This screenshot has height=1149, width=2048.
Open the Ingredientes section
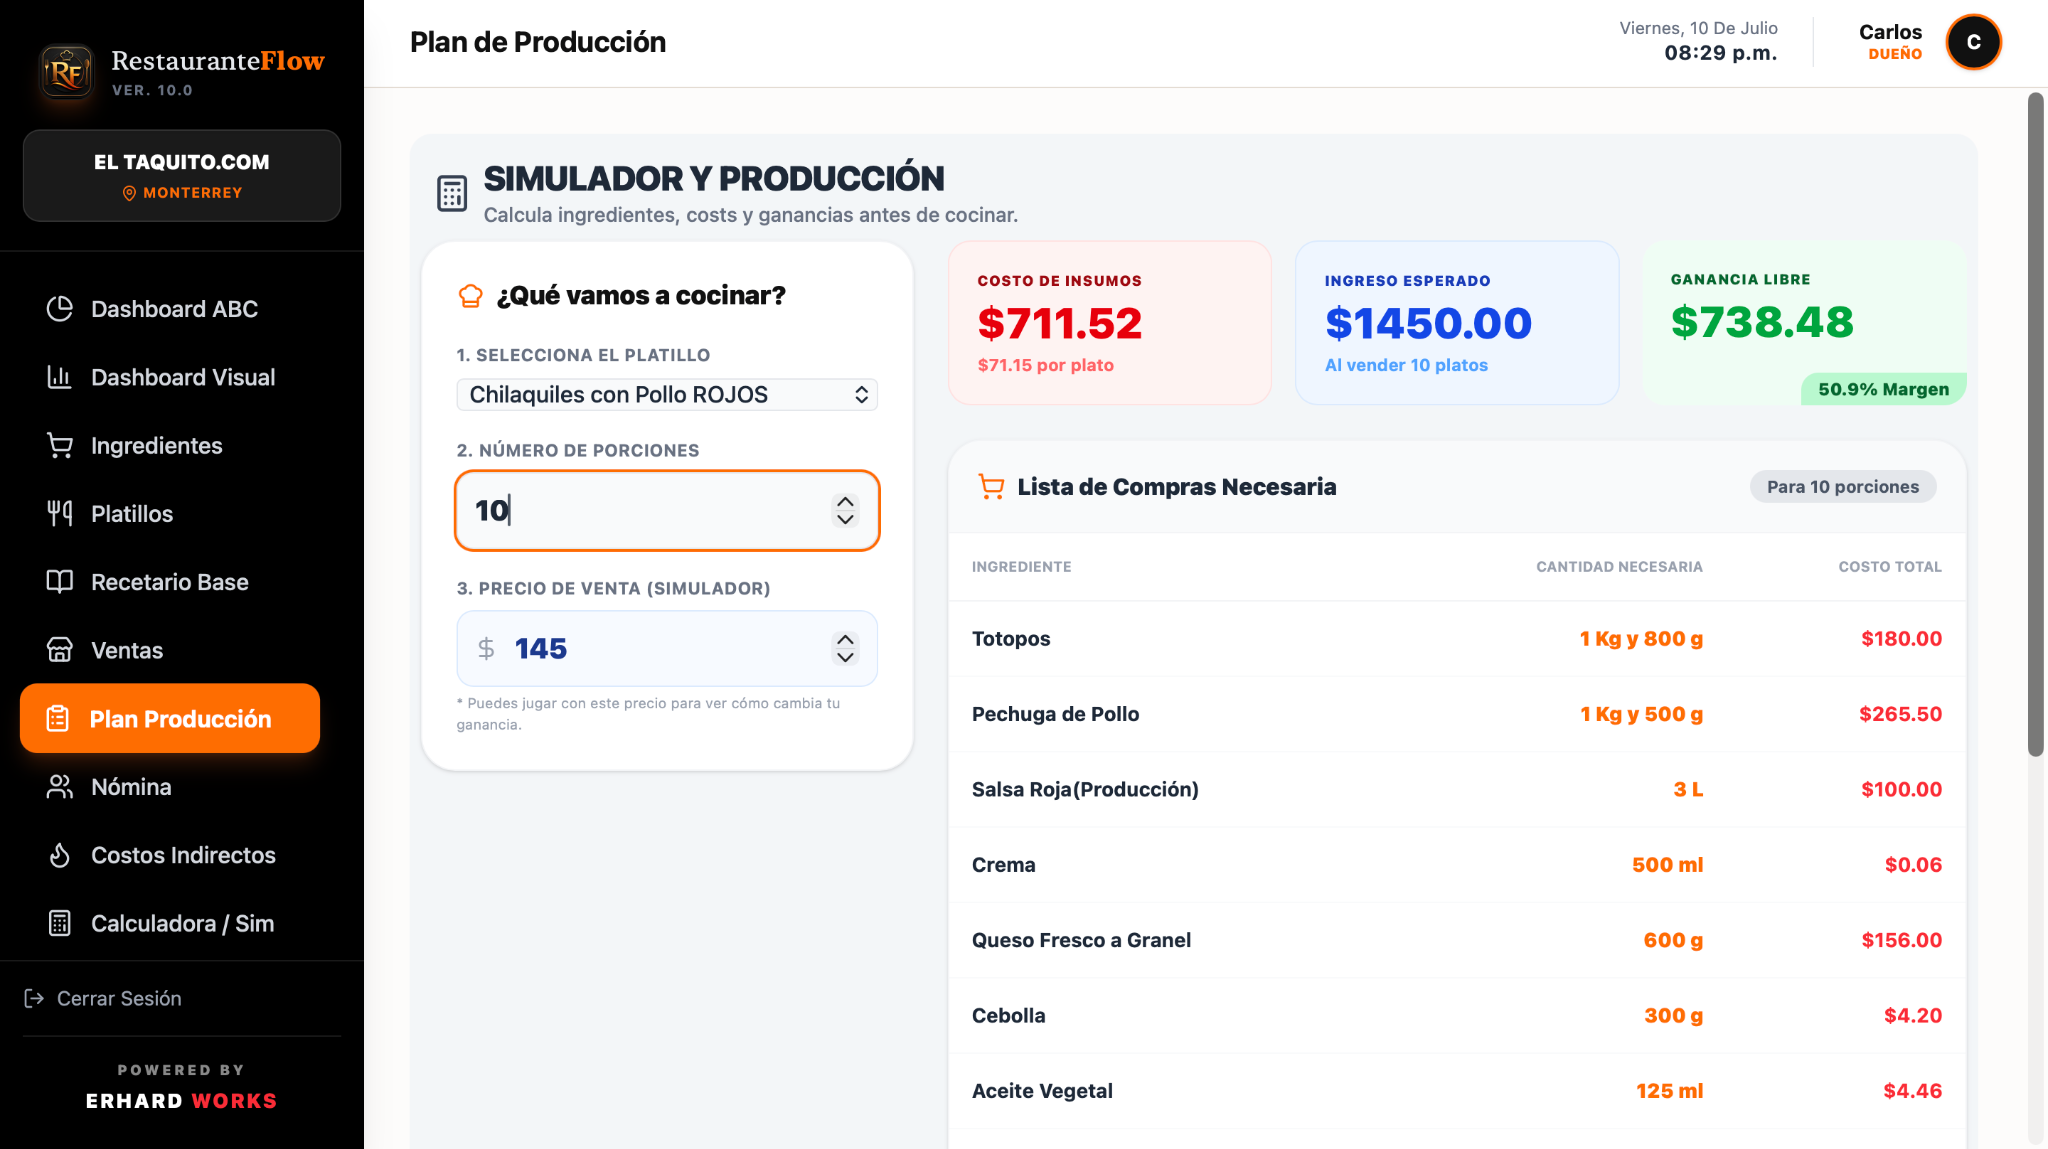pos(170,446)
